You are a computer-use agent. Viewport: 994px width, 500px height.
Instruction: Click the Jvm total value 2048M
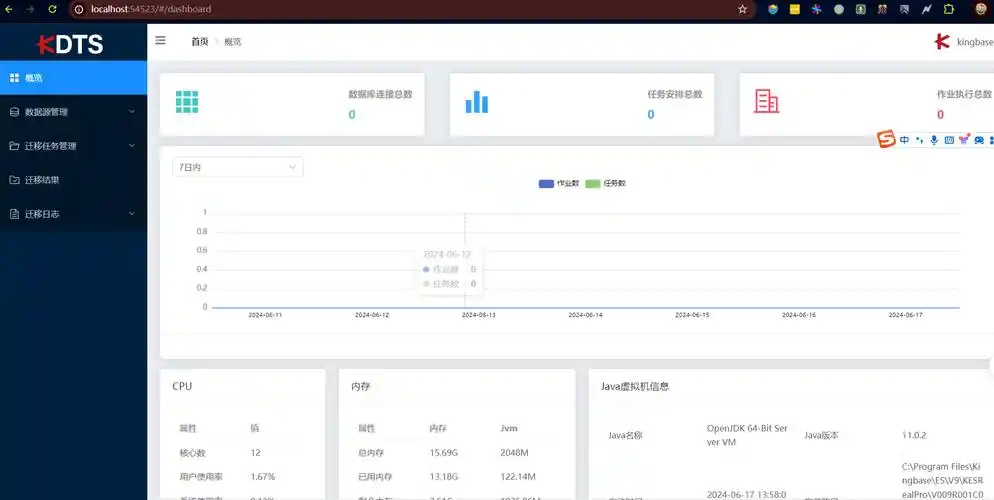[x=514, y=453]
